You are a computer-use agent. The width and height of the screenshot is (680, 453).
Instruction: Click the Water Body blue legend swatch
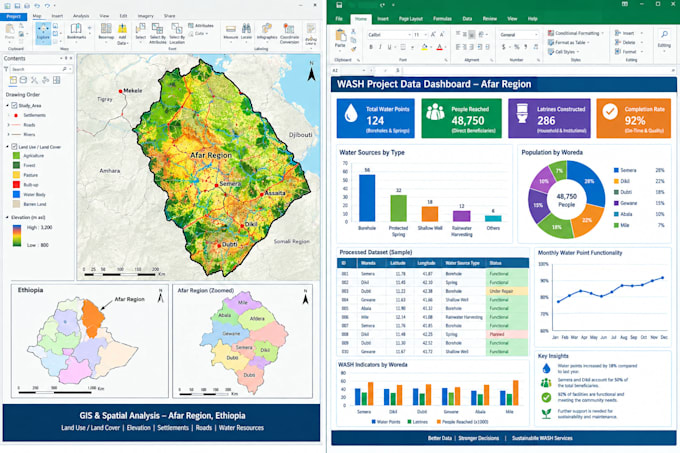point(16,194)
